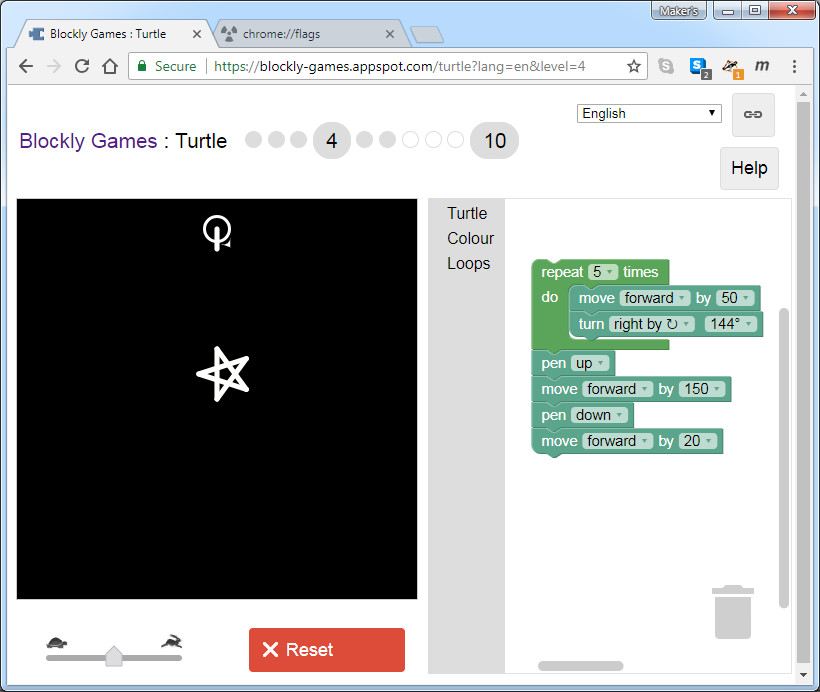Click the speed slider handle
This screenshot has width=820, height=692.
pos(114,656)
